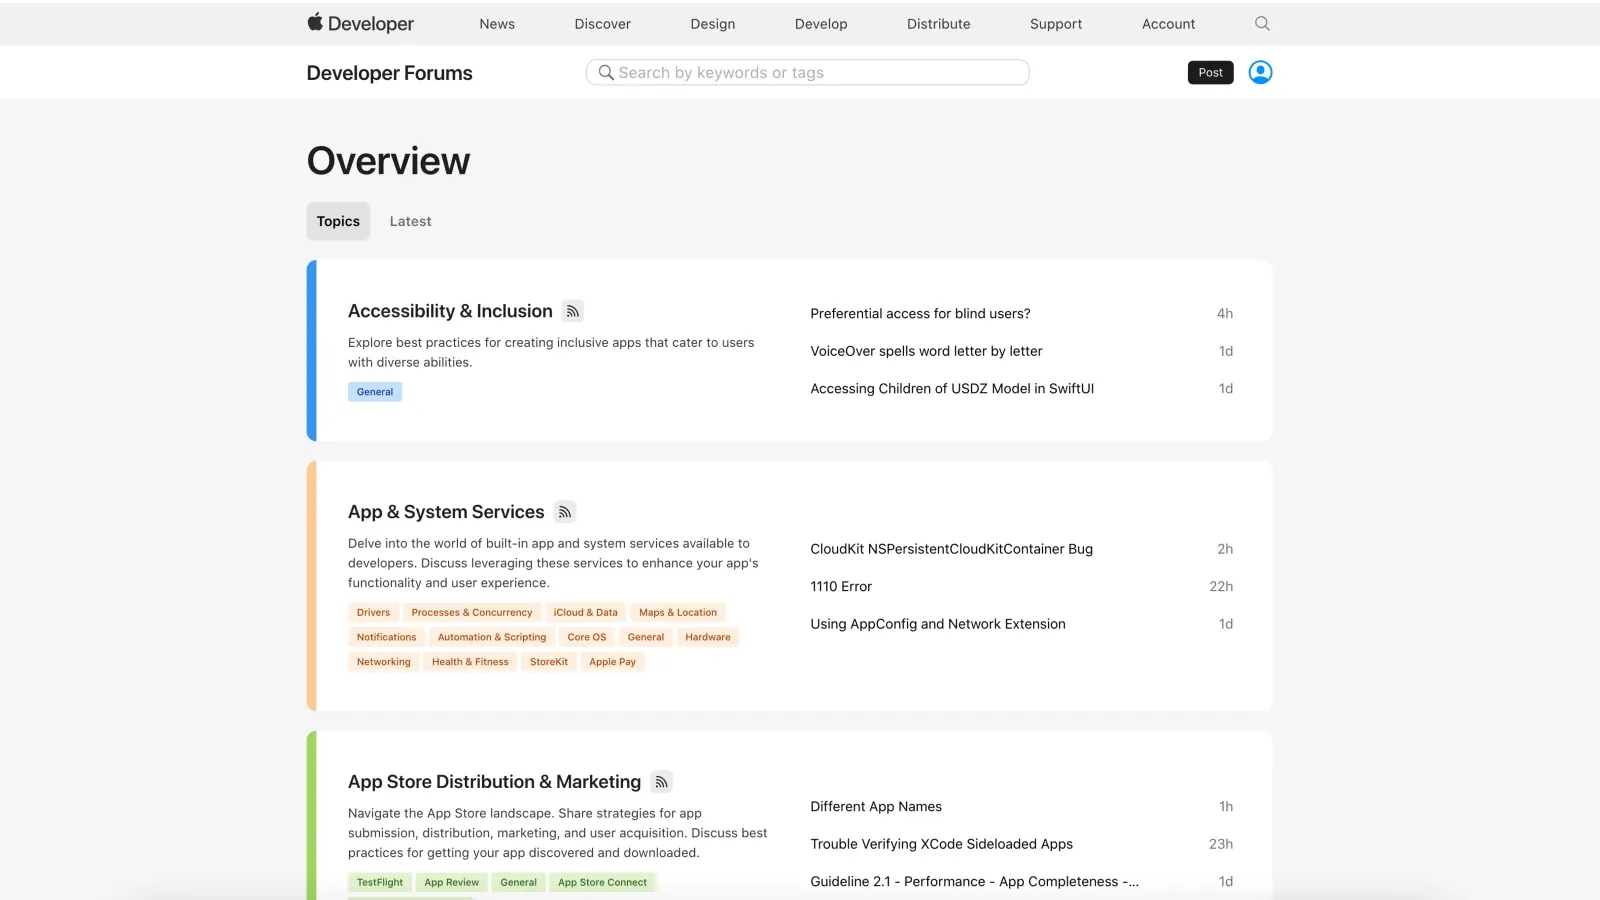Open the '1110 Error' thread
The height and width of the screenshot is (900, 1600).
point(841,586)
